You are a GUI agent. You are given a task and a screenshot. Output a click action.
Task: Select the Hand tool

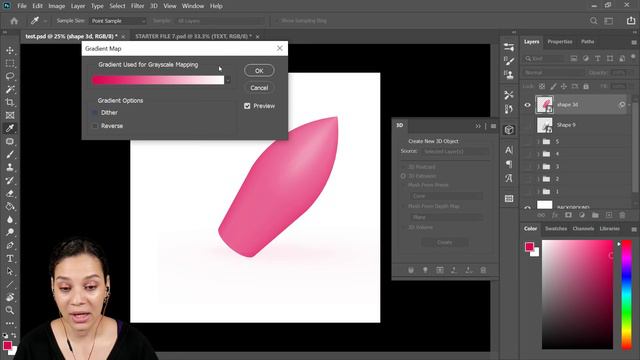tap(10, 297)
